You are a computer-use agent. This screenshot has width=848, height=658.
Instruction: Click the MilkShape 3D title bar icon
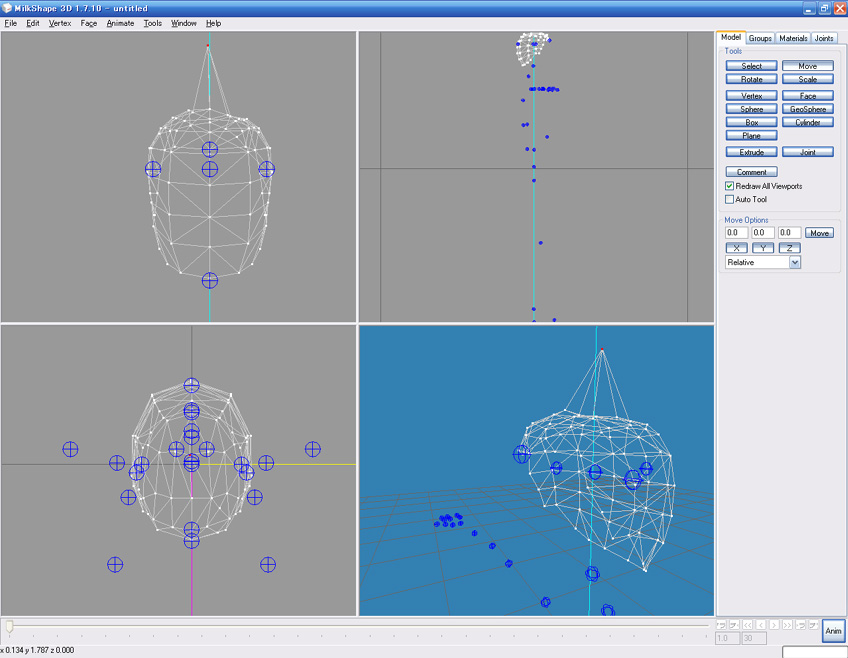pos(7,8)
